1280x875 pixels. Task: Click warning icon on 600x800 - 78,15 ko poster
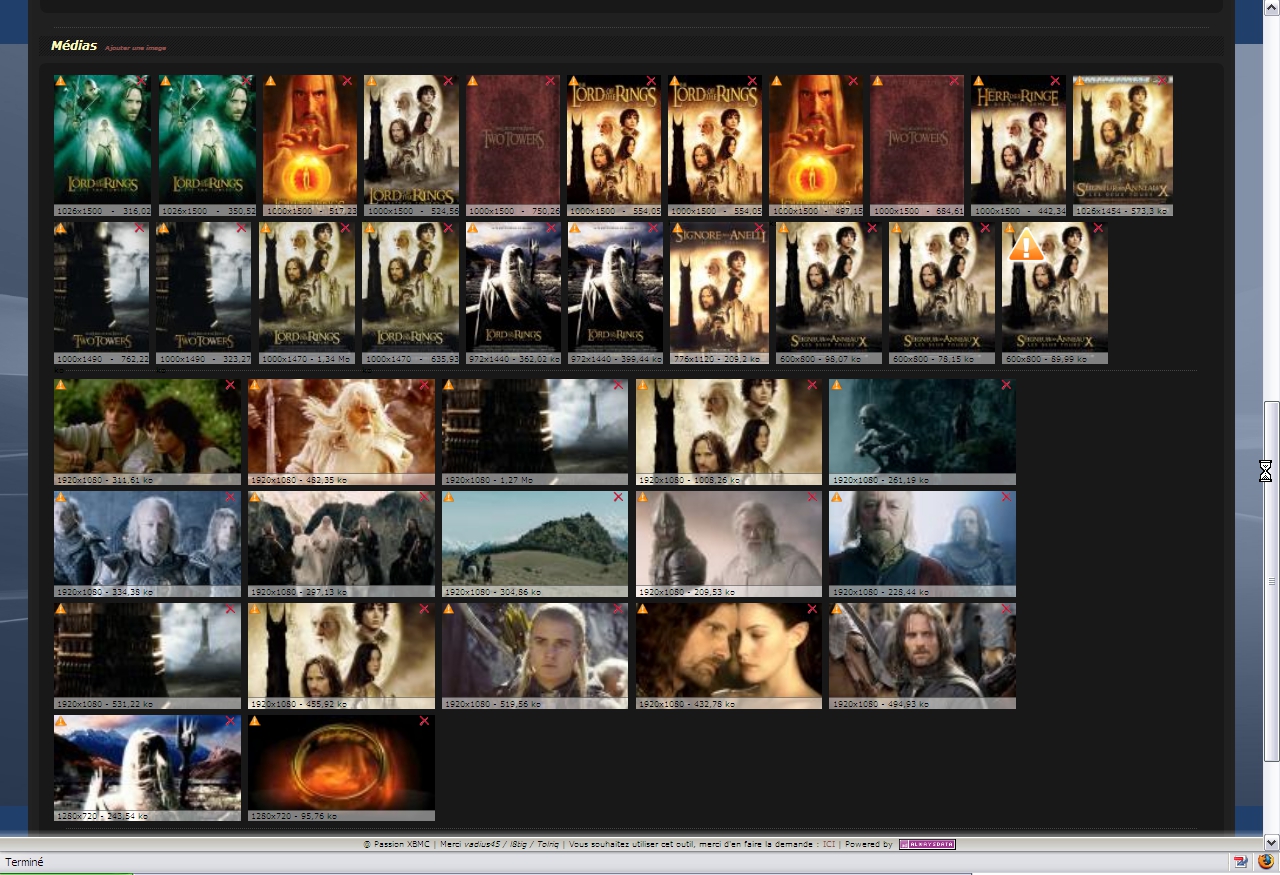click(896, 228)
